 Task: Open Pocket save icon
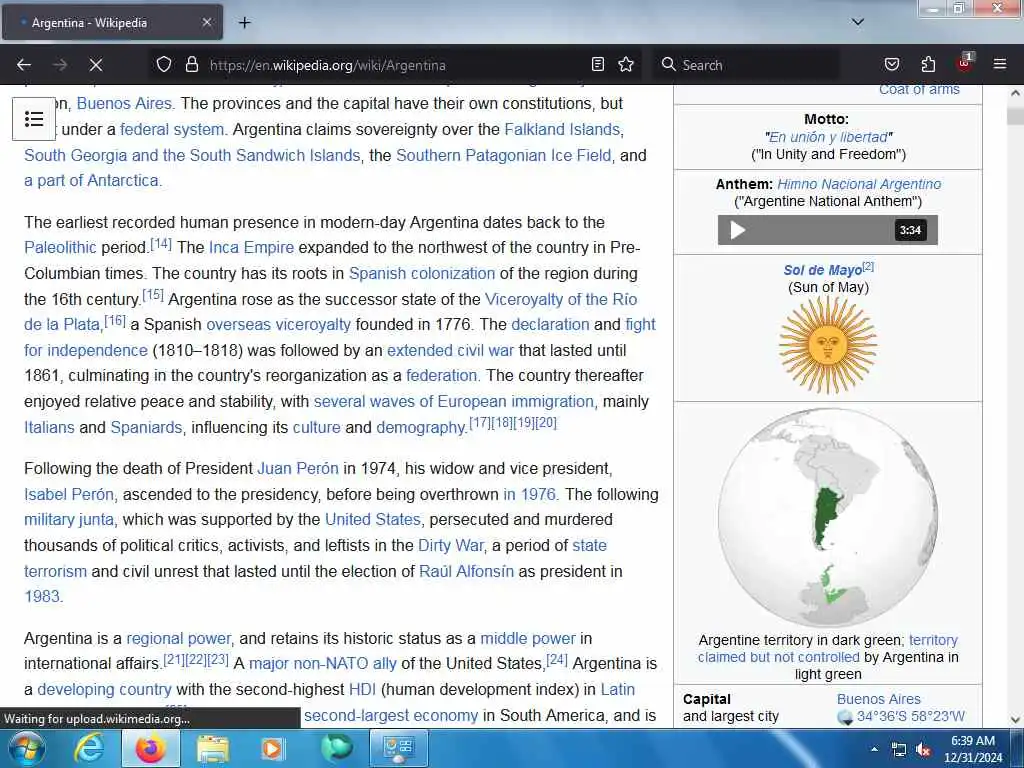coord(891,65)
